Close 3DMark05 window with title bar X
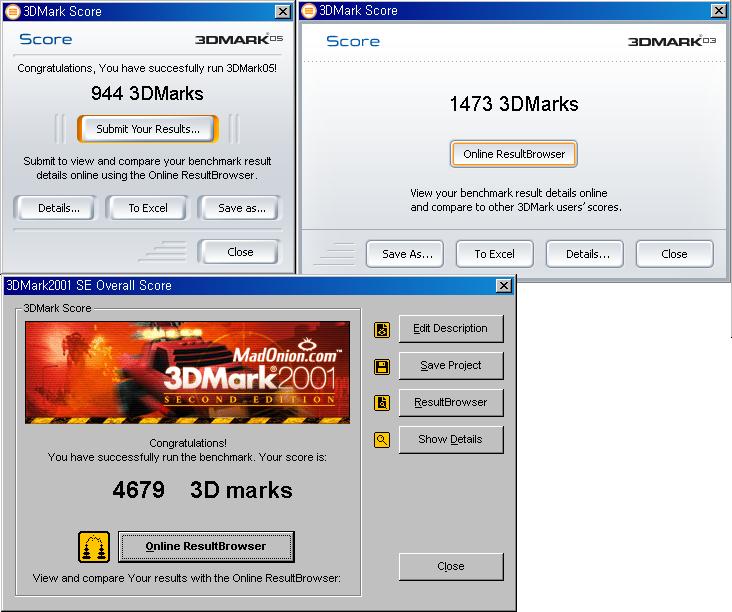 click(282, 11)
